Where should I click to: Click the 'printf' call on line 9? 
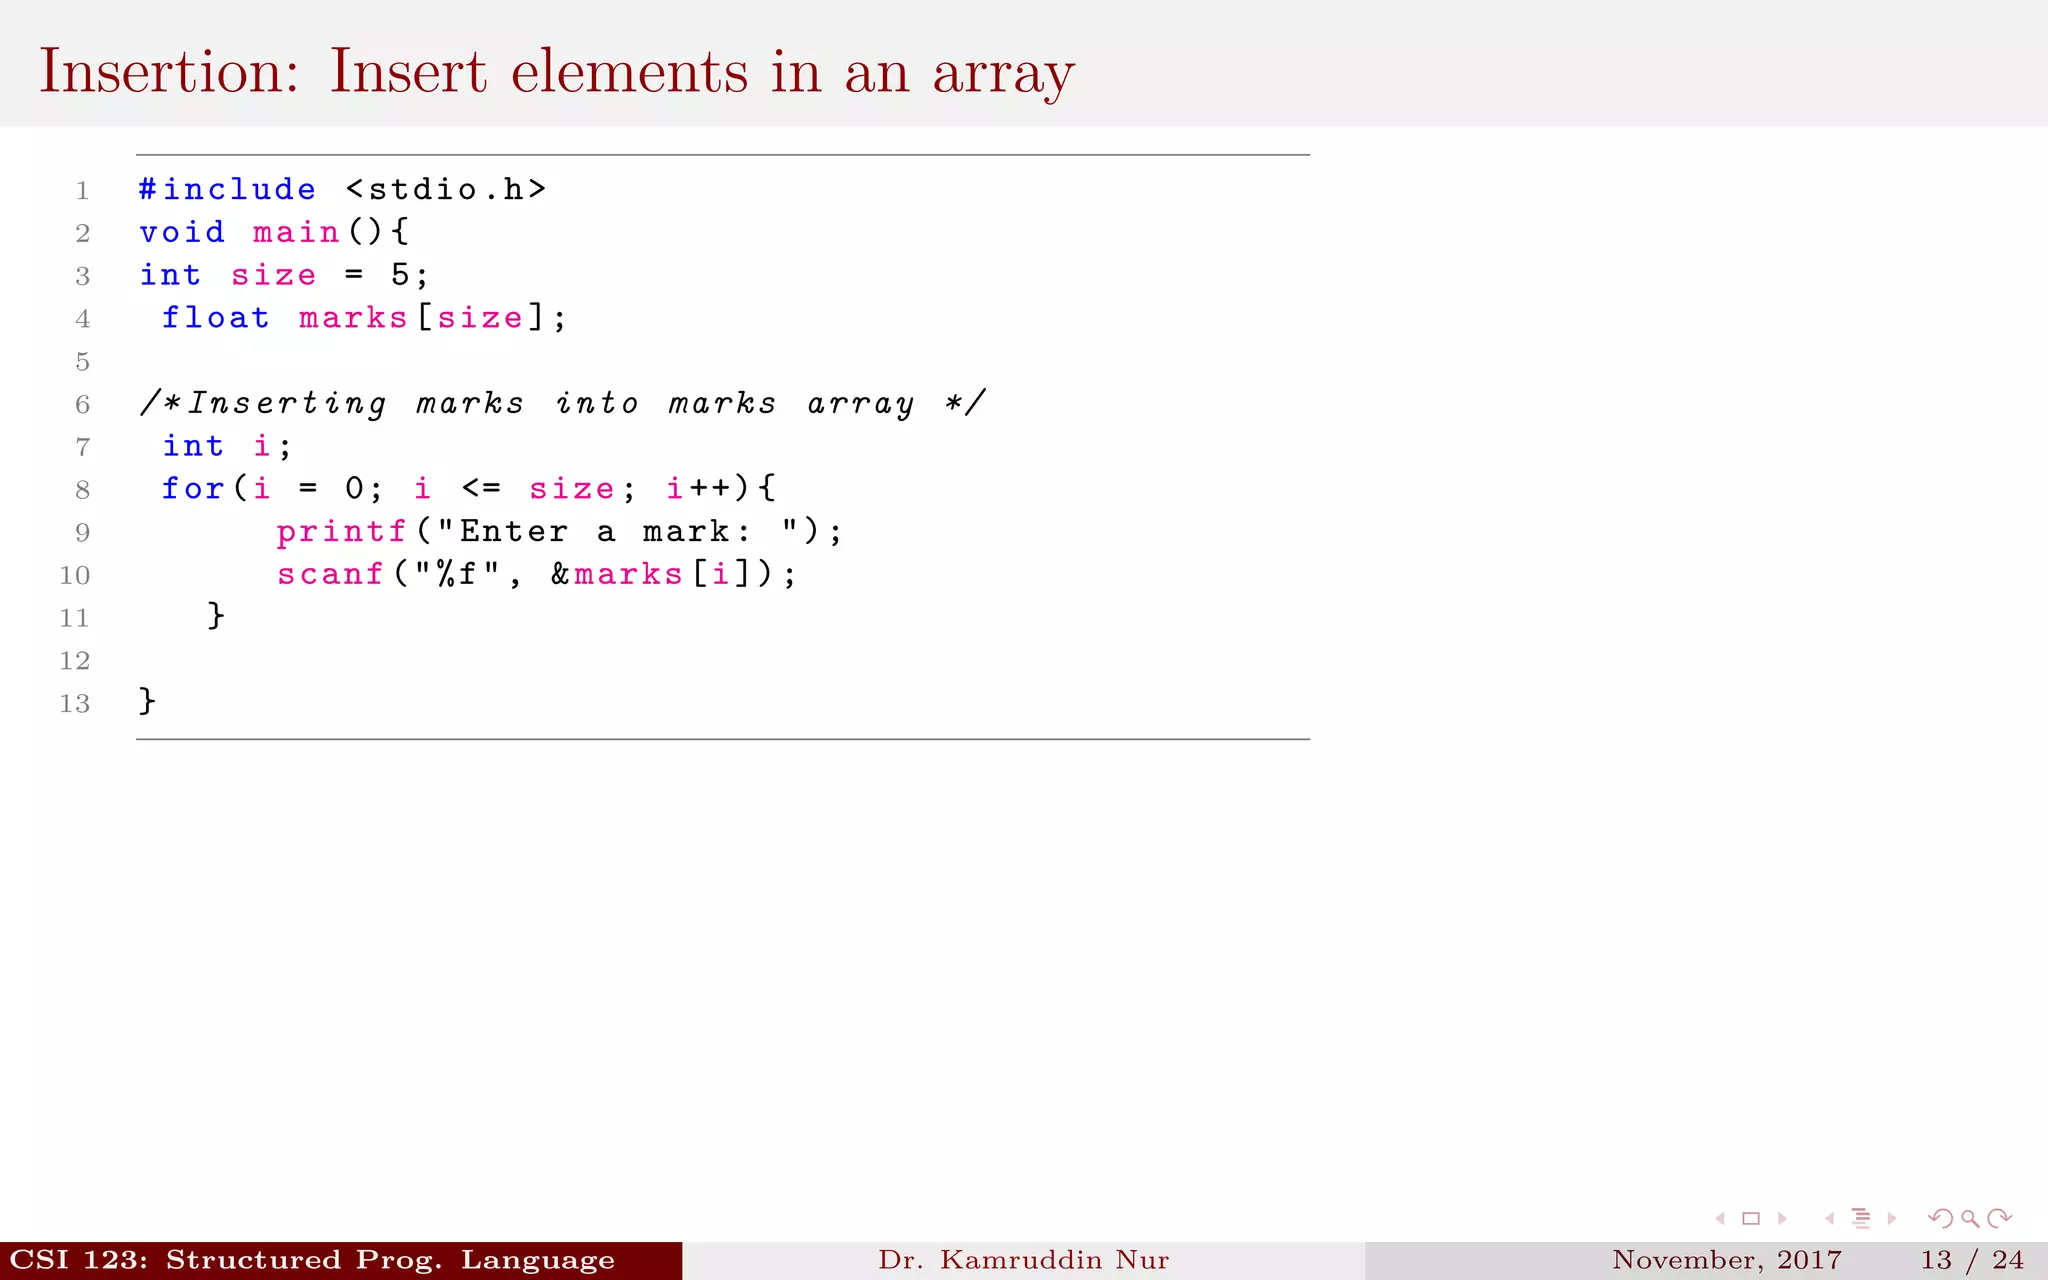click(x=342, y=532)
